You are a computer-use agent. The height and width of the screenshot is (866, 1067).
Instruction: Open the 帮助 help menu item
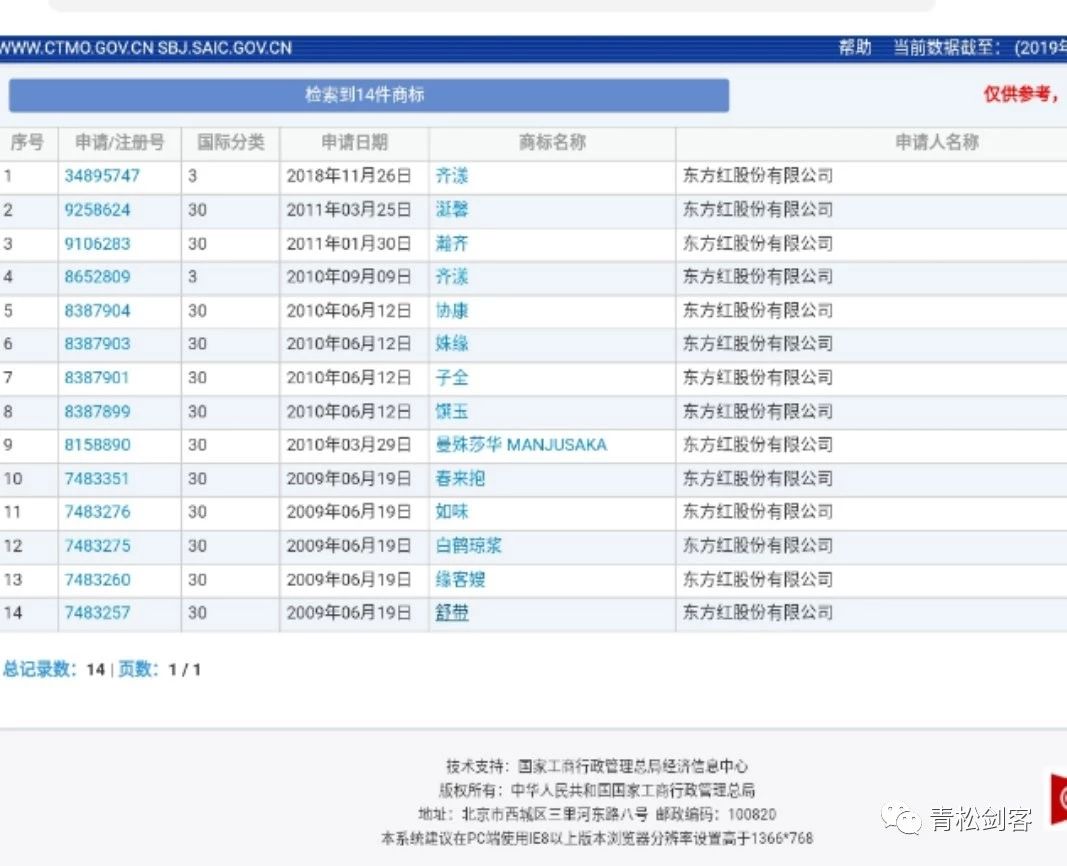tap(855, 48)
